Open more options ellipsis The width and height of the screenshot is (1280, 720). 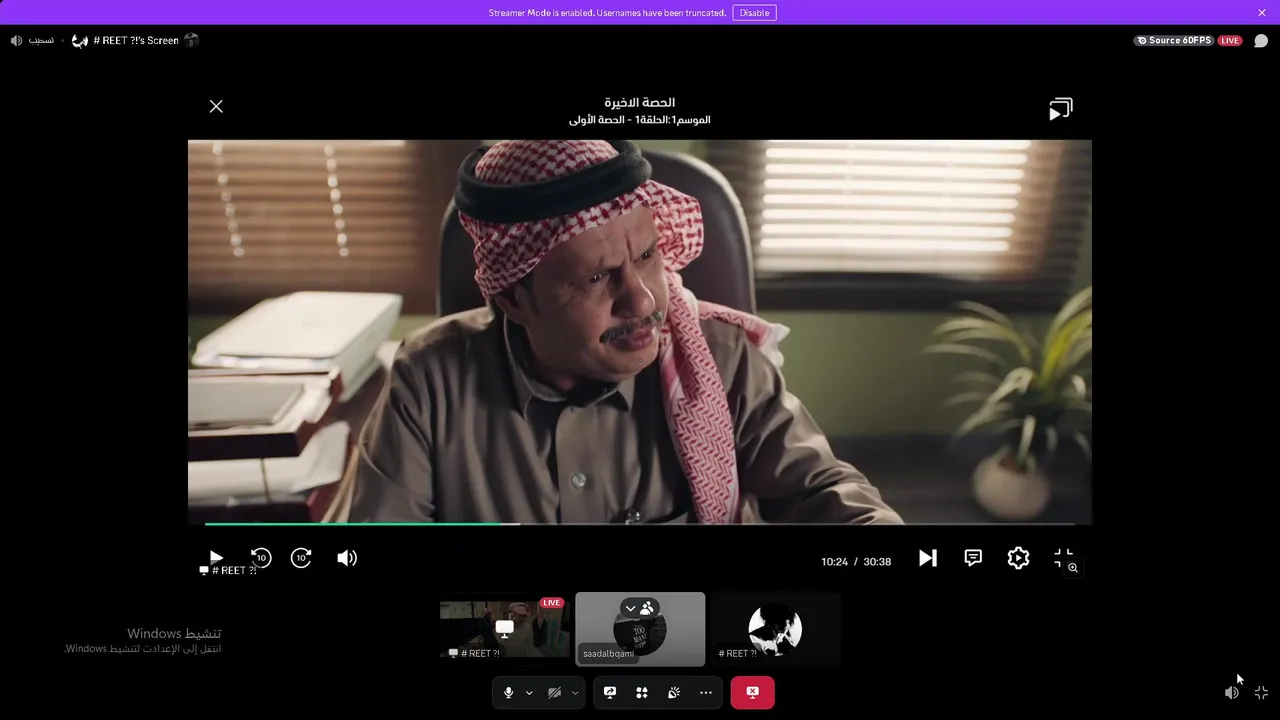tap(706, 692)
